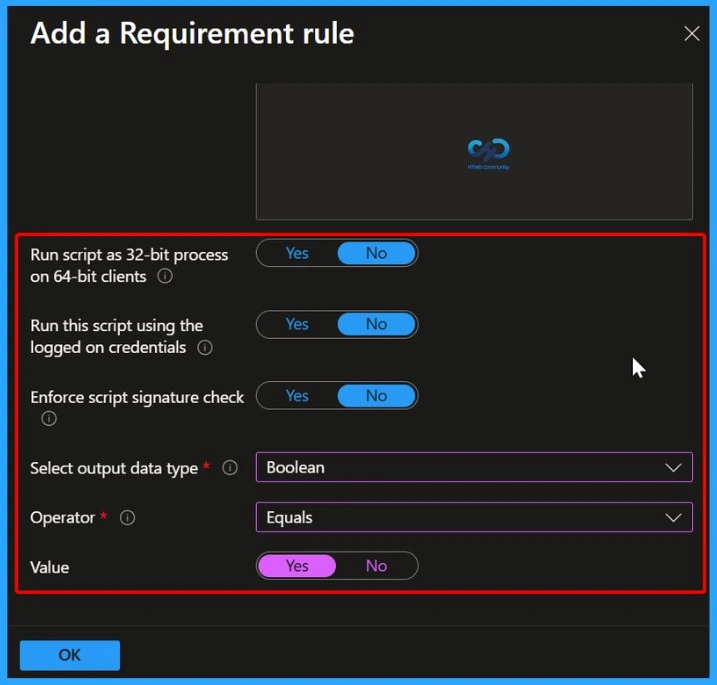Click the 'Add a Requirement rule' heading
Viewport: 717px width, 685px height.
pyautogui.click(x=192, y=33)
